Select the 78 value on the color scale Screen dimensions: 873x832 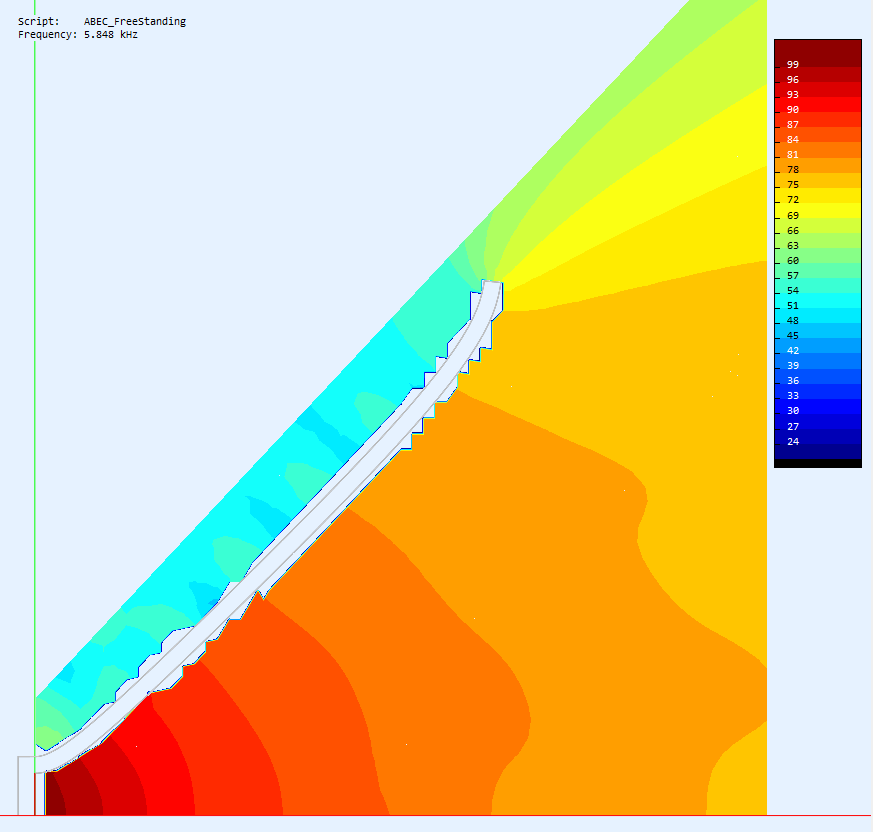pyautogui.click(x=793, y=169)
